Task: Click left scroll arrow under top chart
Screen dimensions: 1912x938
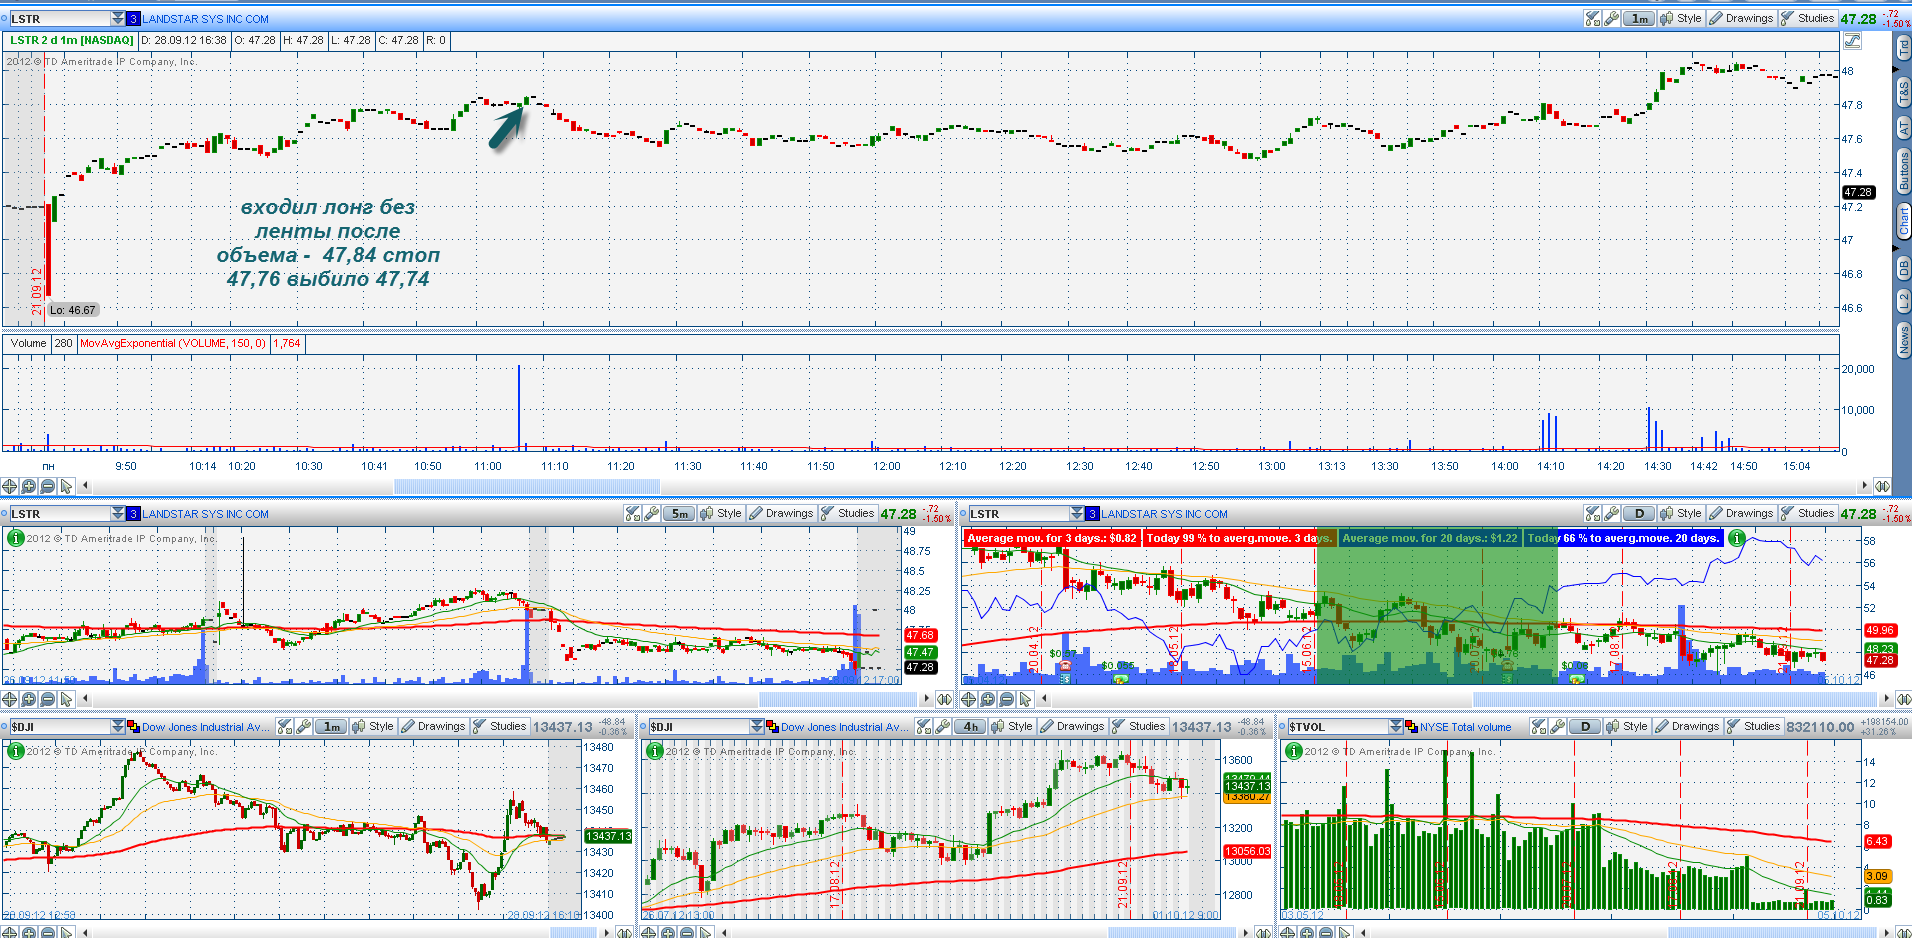Action: coord(85,486)
